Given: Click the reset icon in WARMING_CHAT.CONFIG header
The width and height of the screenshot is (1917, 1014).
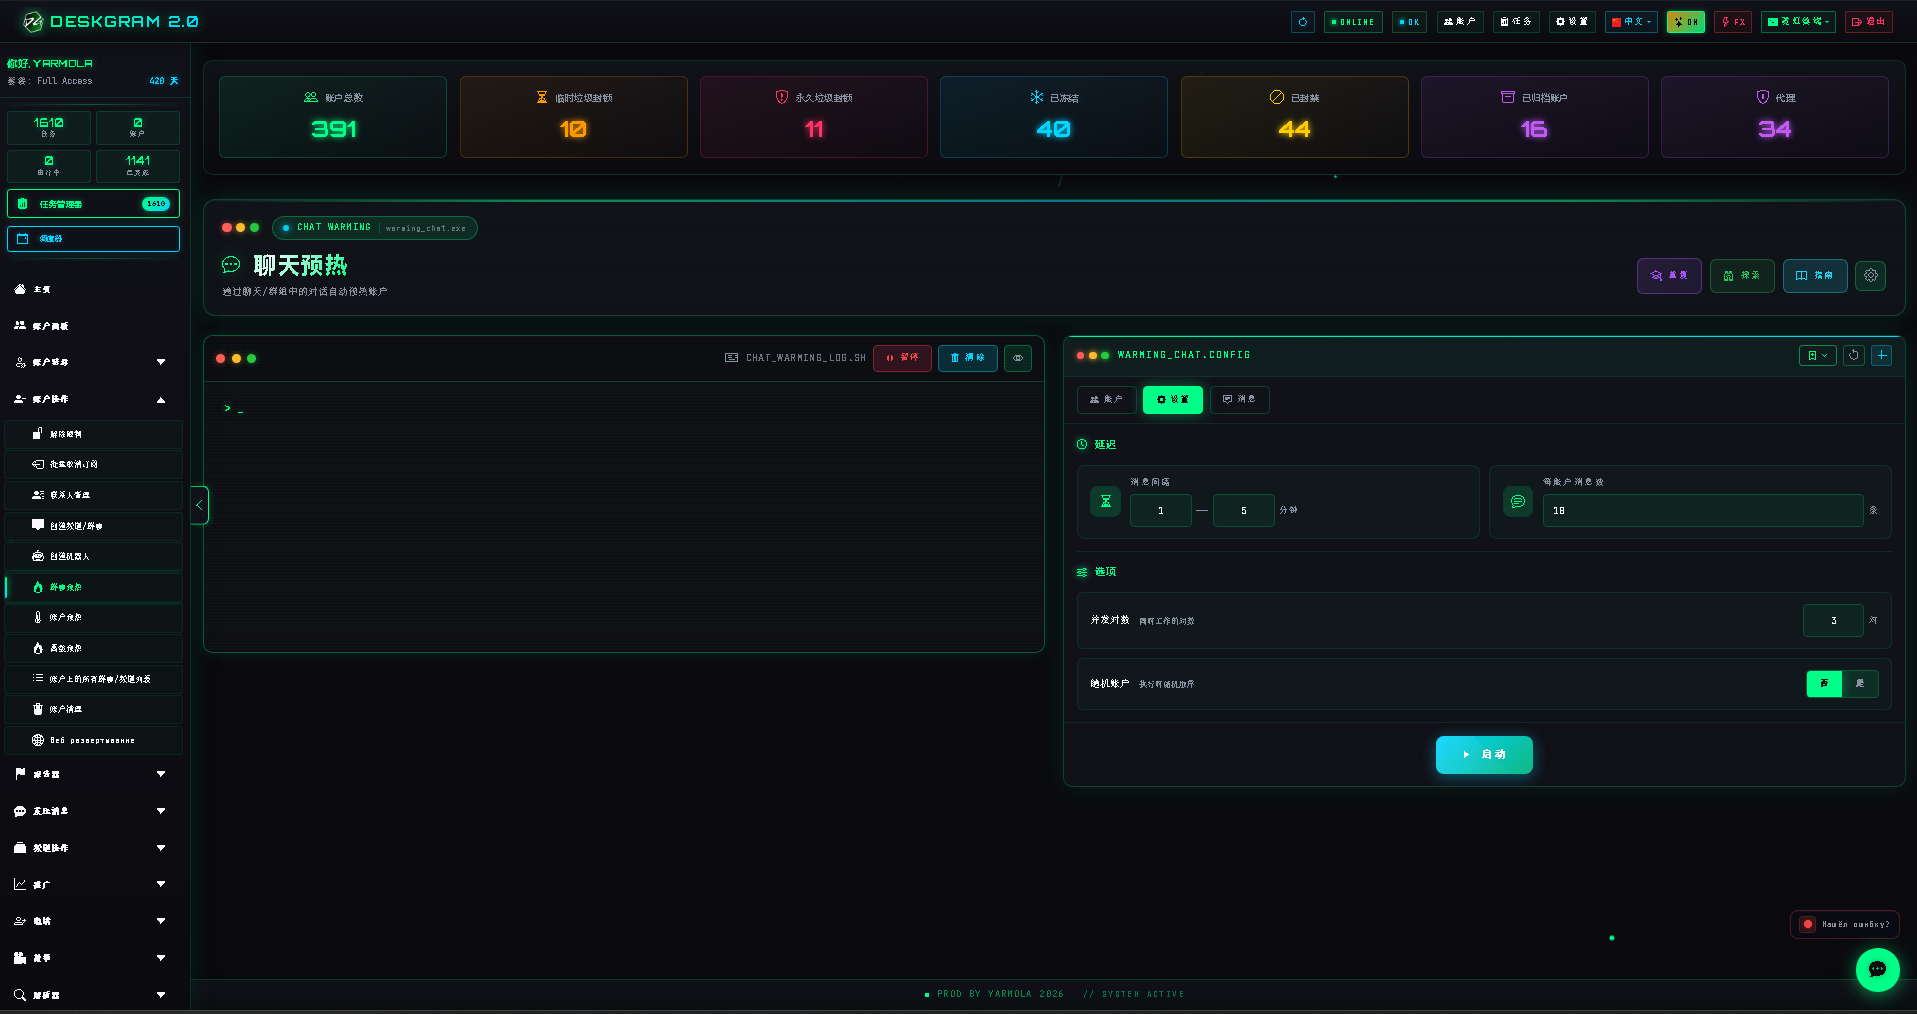Looking at the screenshot, I should pos(1853,355).
